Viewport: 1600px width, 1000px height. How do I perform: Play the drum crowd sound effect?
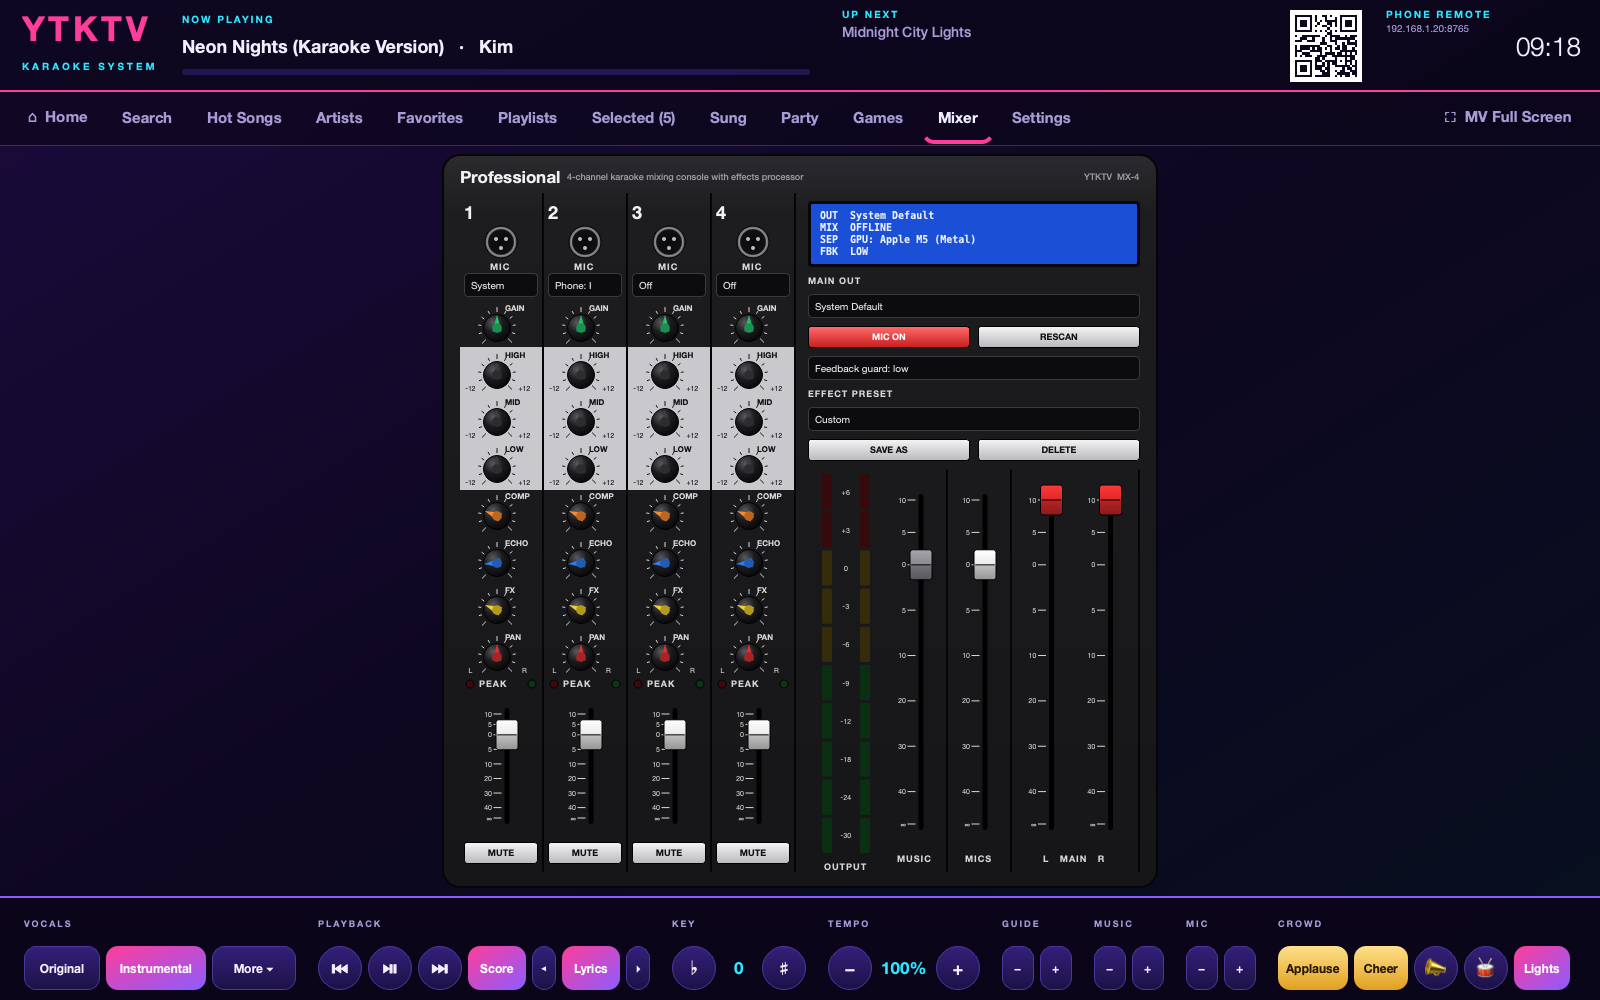1486,968
